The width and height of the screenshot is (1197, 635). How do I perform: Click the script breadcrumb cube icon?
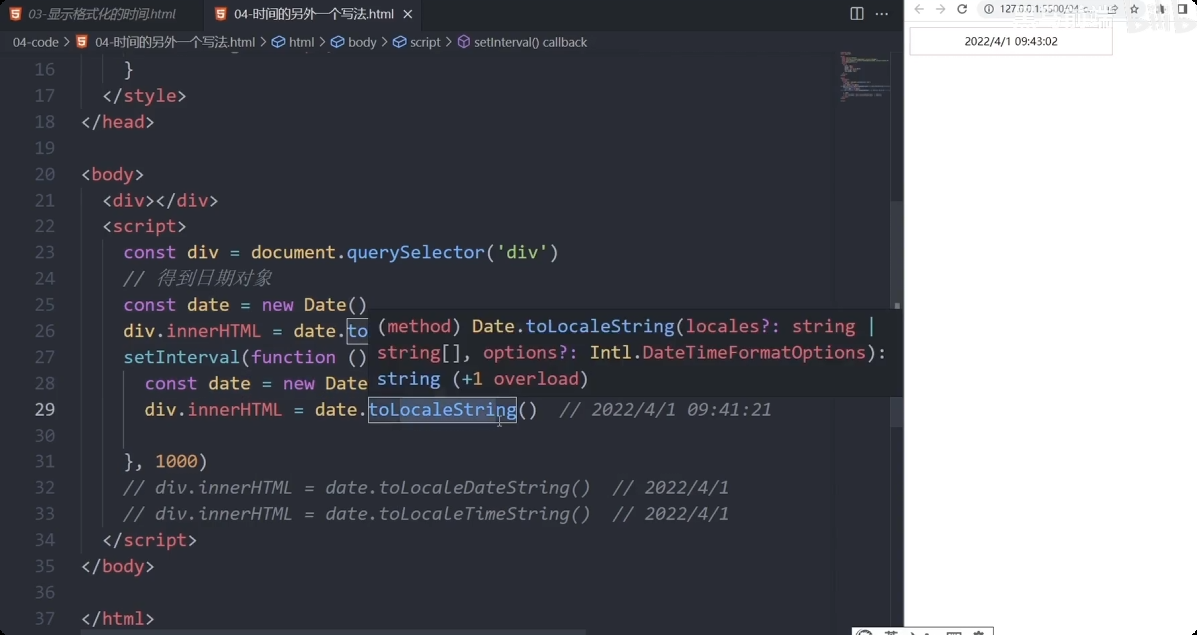click(399, 42)
